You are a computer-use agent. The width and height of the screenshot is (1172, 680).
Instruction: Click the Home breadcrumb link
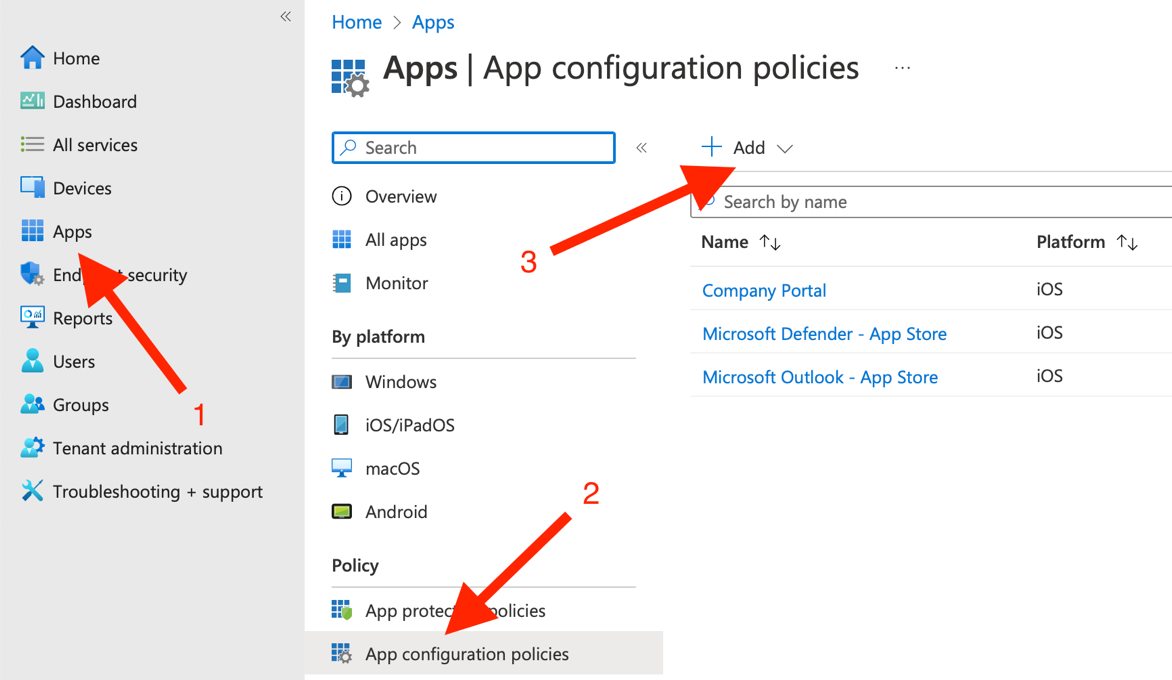357,22
